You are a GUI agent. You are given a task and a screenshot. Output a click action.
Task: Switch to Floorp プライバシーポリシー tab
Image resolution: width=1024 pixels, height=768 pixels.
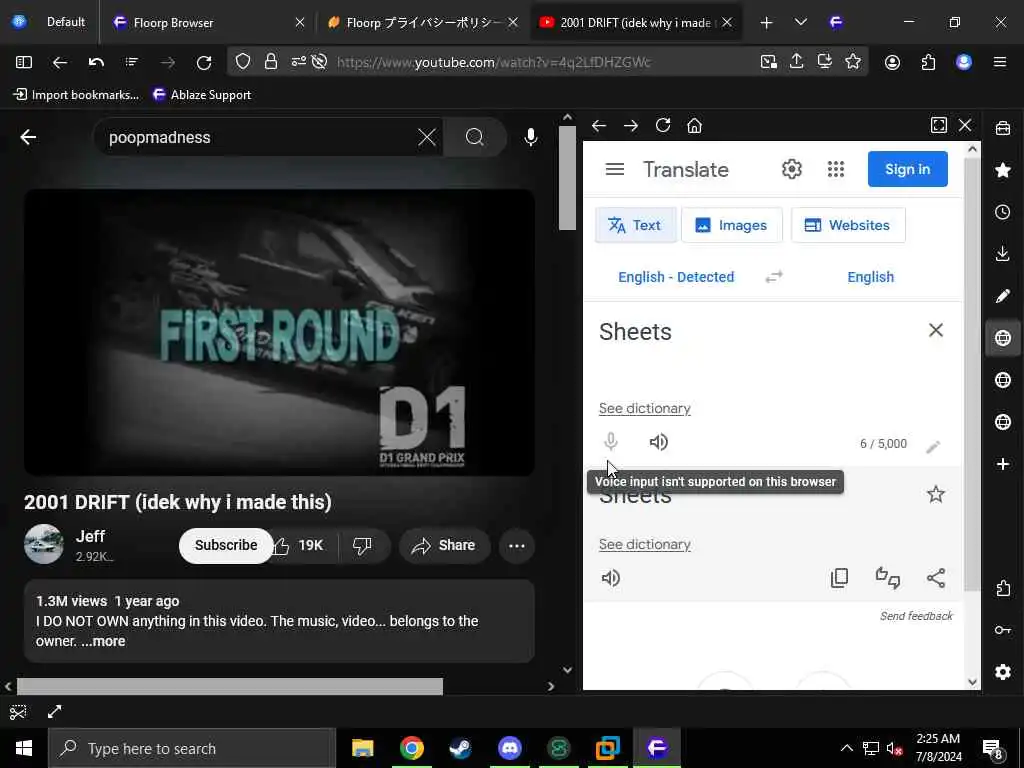tap(423, 23)
